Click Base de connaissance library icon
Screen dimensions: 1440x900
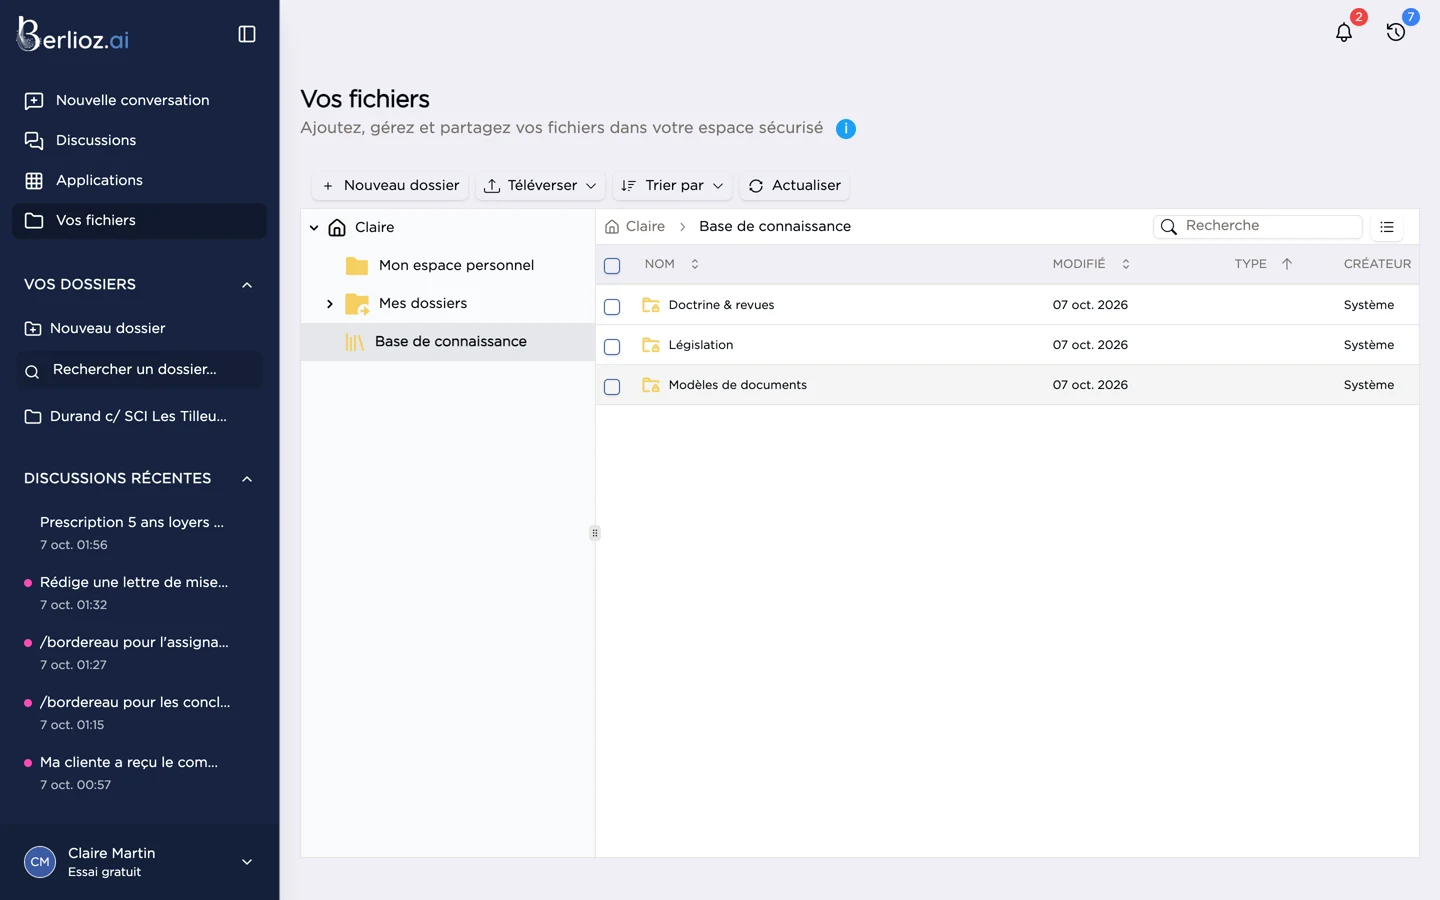[355, 342]
